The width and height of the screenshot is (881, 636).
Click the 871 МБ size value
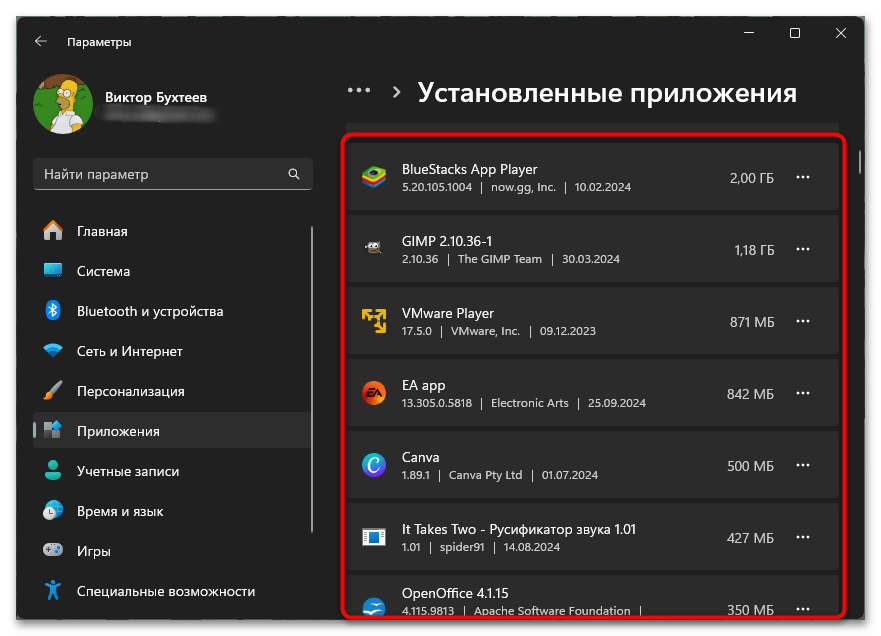(x=752, y=322)
